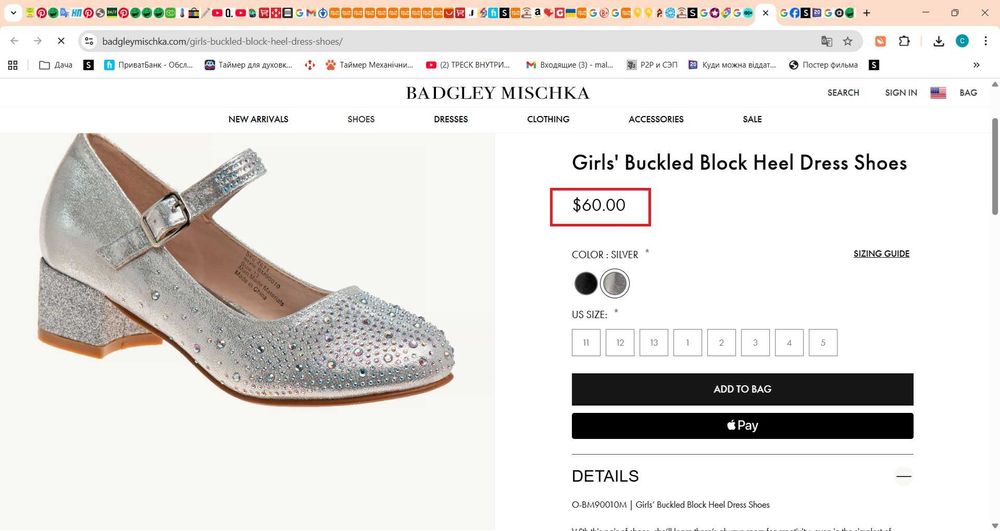The width and height of the screenshot is (1000, 531).
Task: Bookmark this page with the star icon
Action: (848, 41)
